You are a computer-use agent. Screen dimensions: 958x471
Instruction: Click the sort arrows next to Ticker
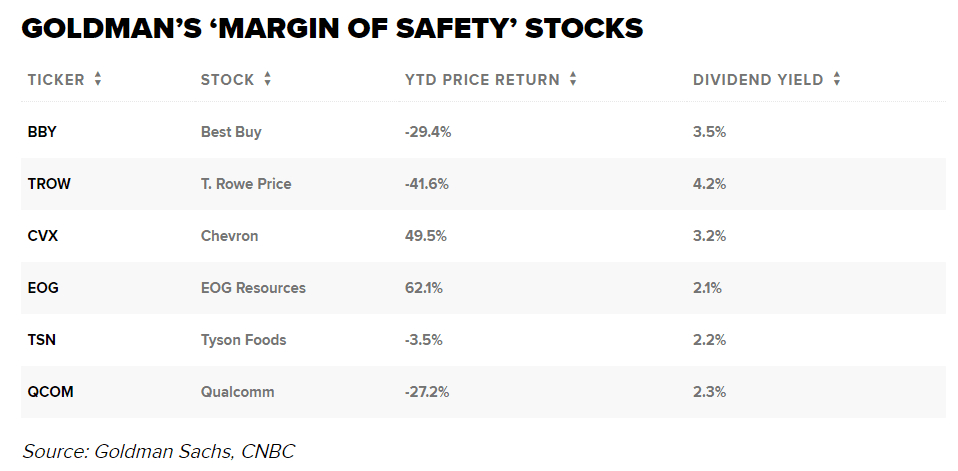point(98,80)
